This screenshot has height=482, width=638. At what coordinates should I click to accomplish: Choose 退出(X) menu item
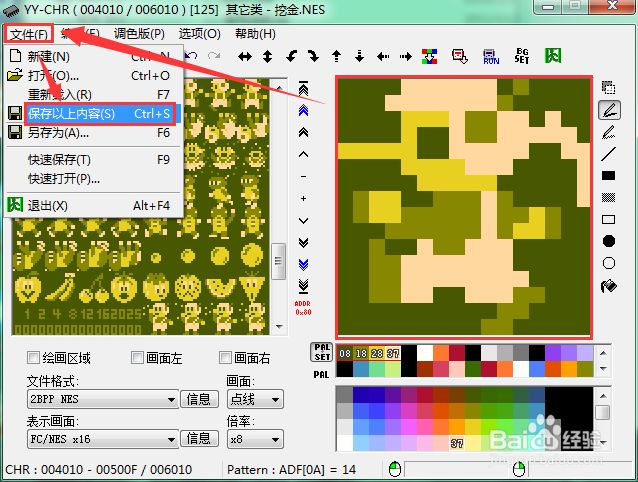(x=93, y=205)
